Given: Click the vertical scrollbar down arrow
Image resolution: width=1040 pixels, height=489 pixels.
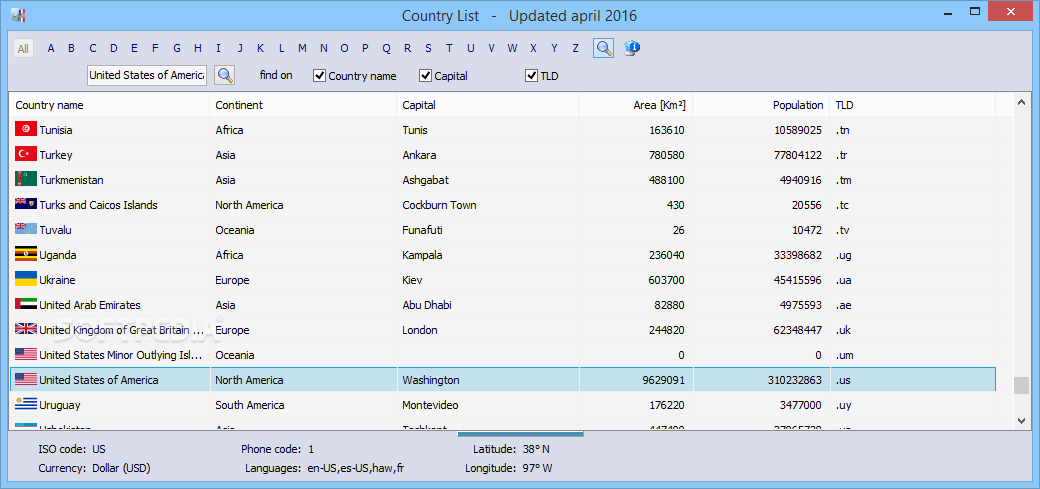Looking at the screenshot, I should (x=1021, y=419).
